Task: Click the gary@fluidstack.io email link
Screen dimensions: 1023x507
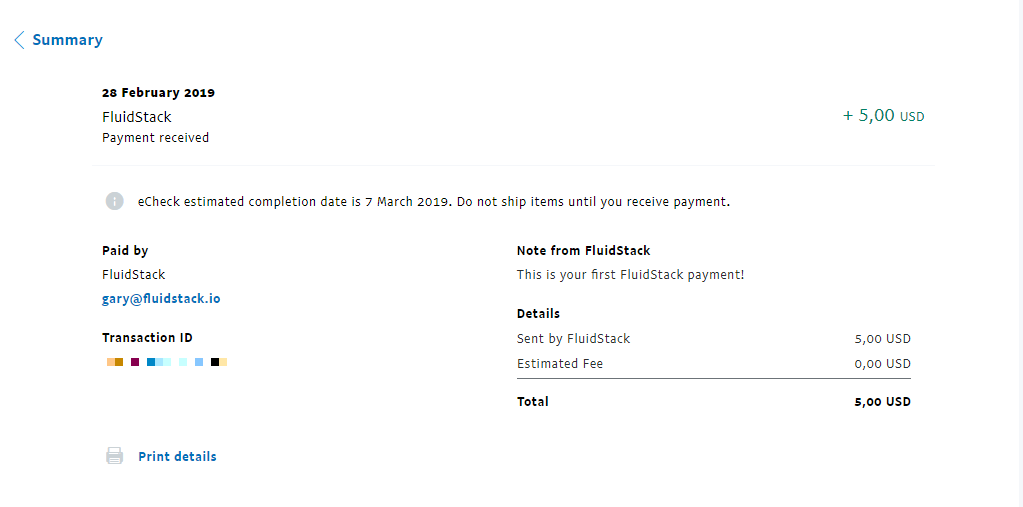Action: pos(161,299)
